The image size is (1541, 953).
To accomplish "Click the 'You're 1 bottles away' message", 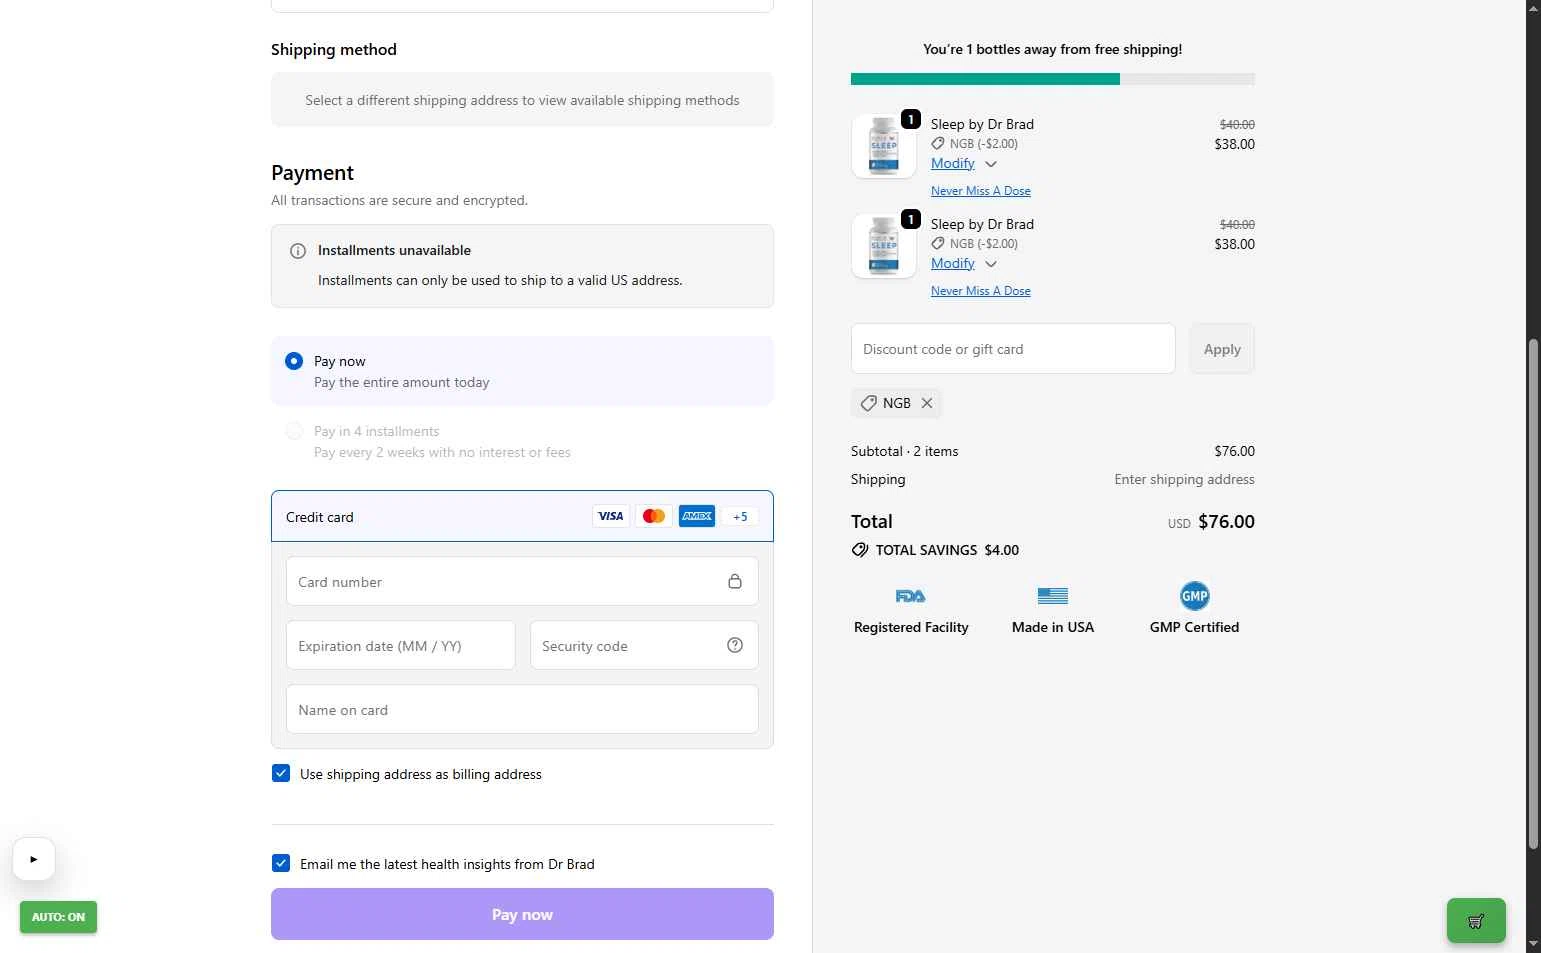I will click(1052, 49).
